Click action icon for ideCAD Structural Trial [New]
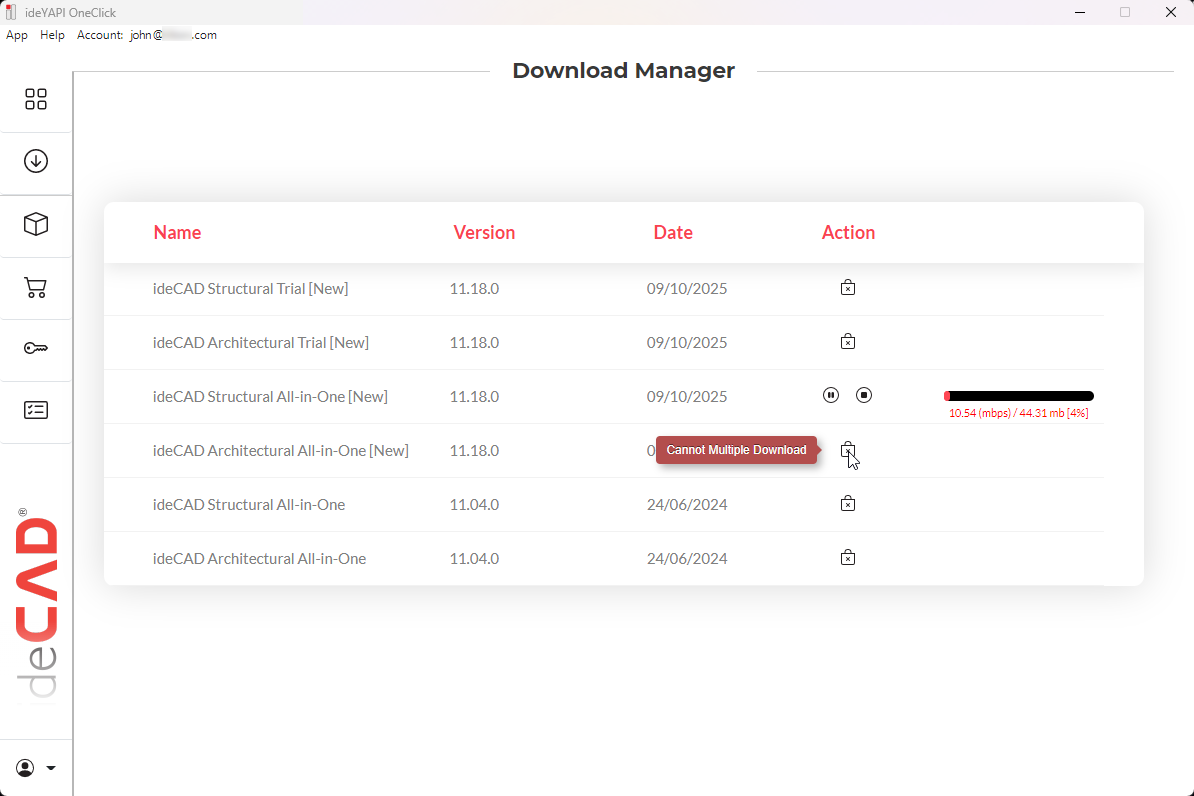 tap(848, 287)
